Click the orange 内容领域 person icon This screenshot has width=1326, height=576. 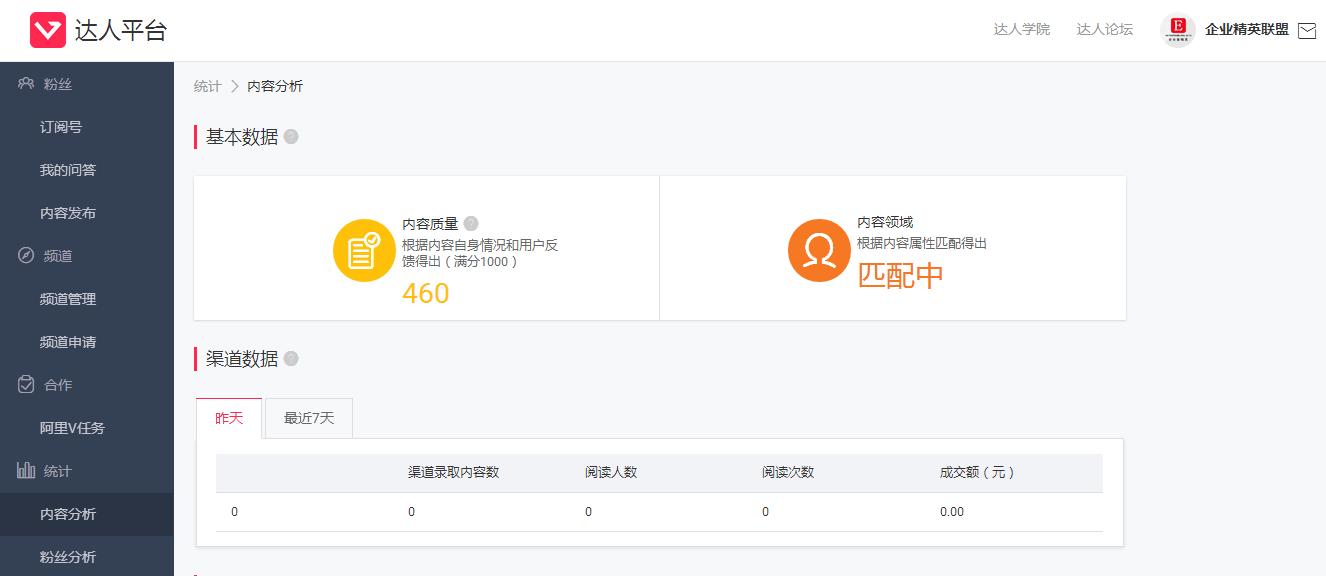[818, 249]
